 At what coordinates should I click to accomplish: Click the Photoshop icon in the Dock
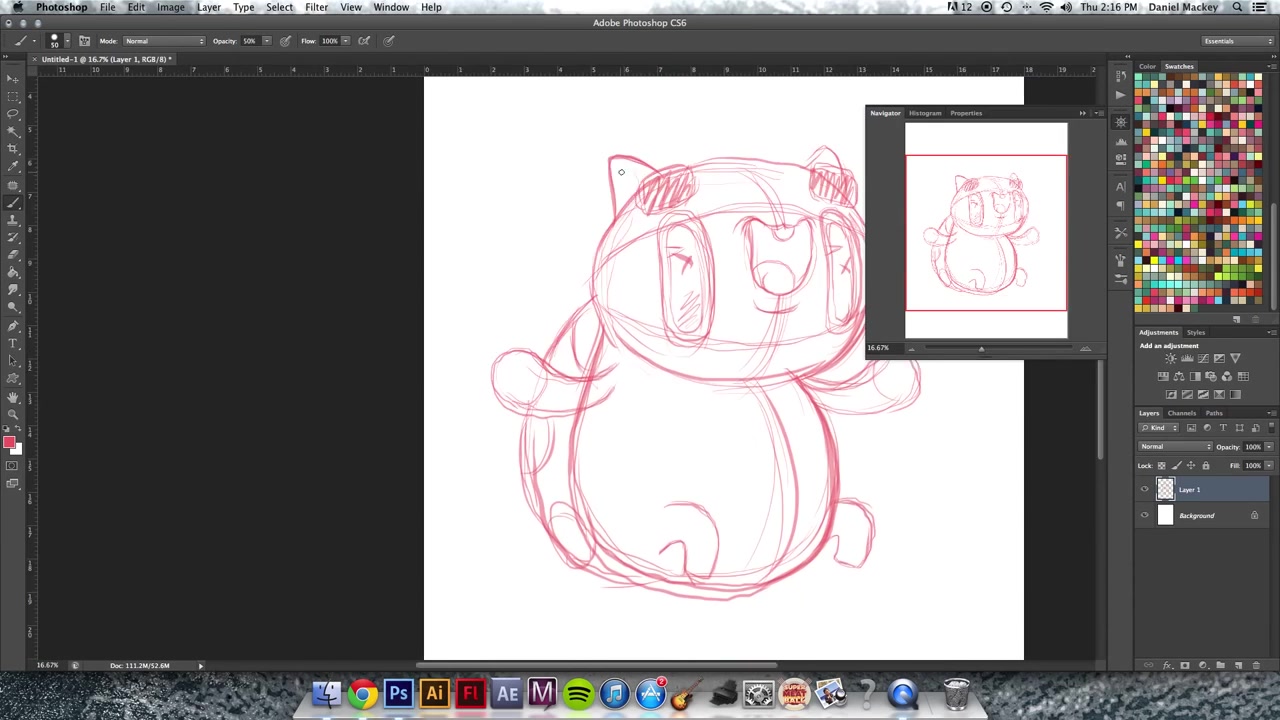coord(398,693)
